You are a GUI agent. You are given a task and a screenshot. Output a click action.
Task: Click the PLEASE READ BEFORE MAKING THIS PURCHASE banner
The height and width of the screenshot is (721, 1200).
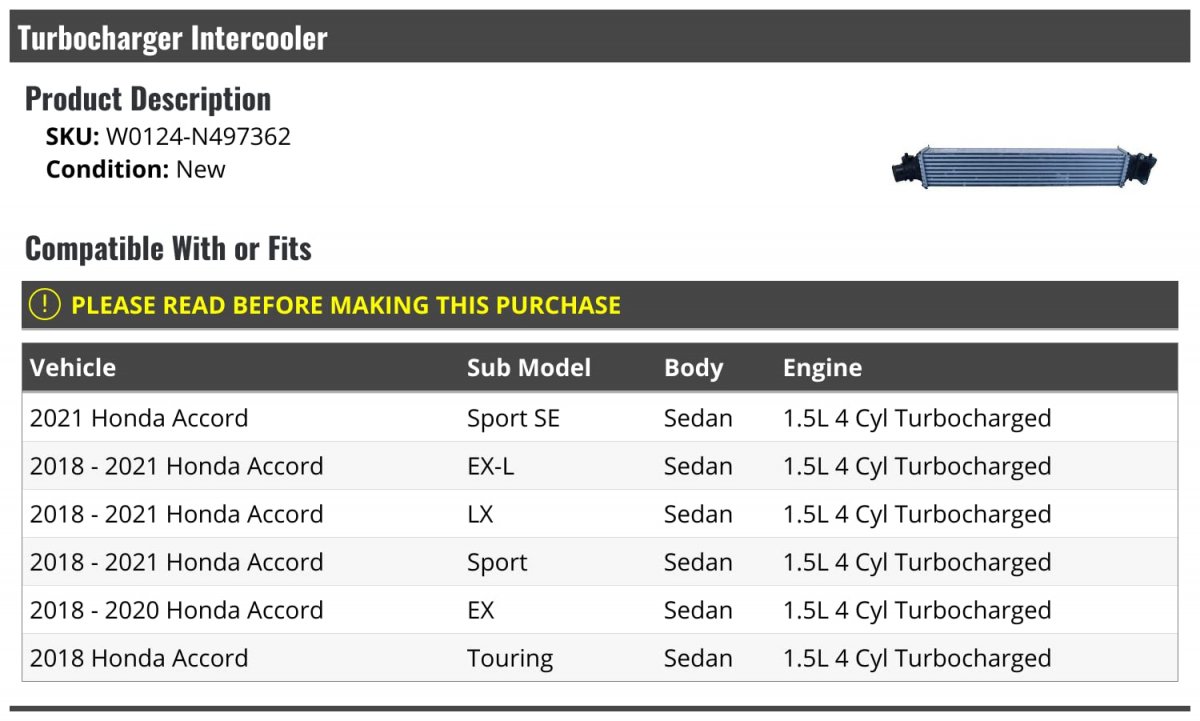(x=600, y=305)
